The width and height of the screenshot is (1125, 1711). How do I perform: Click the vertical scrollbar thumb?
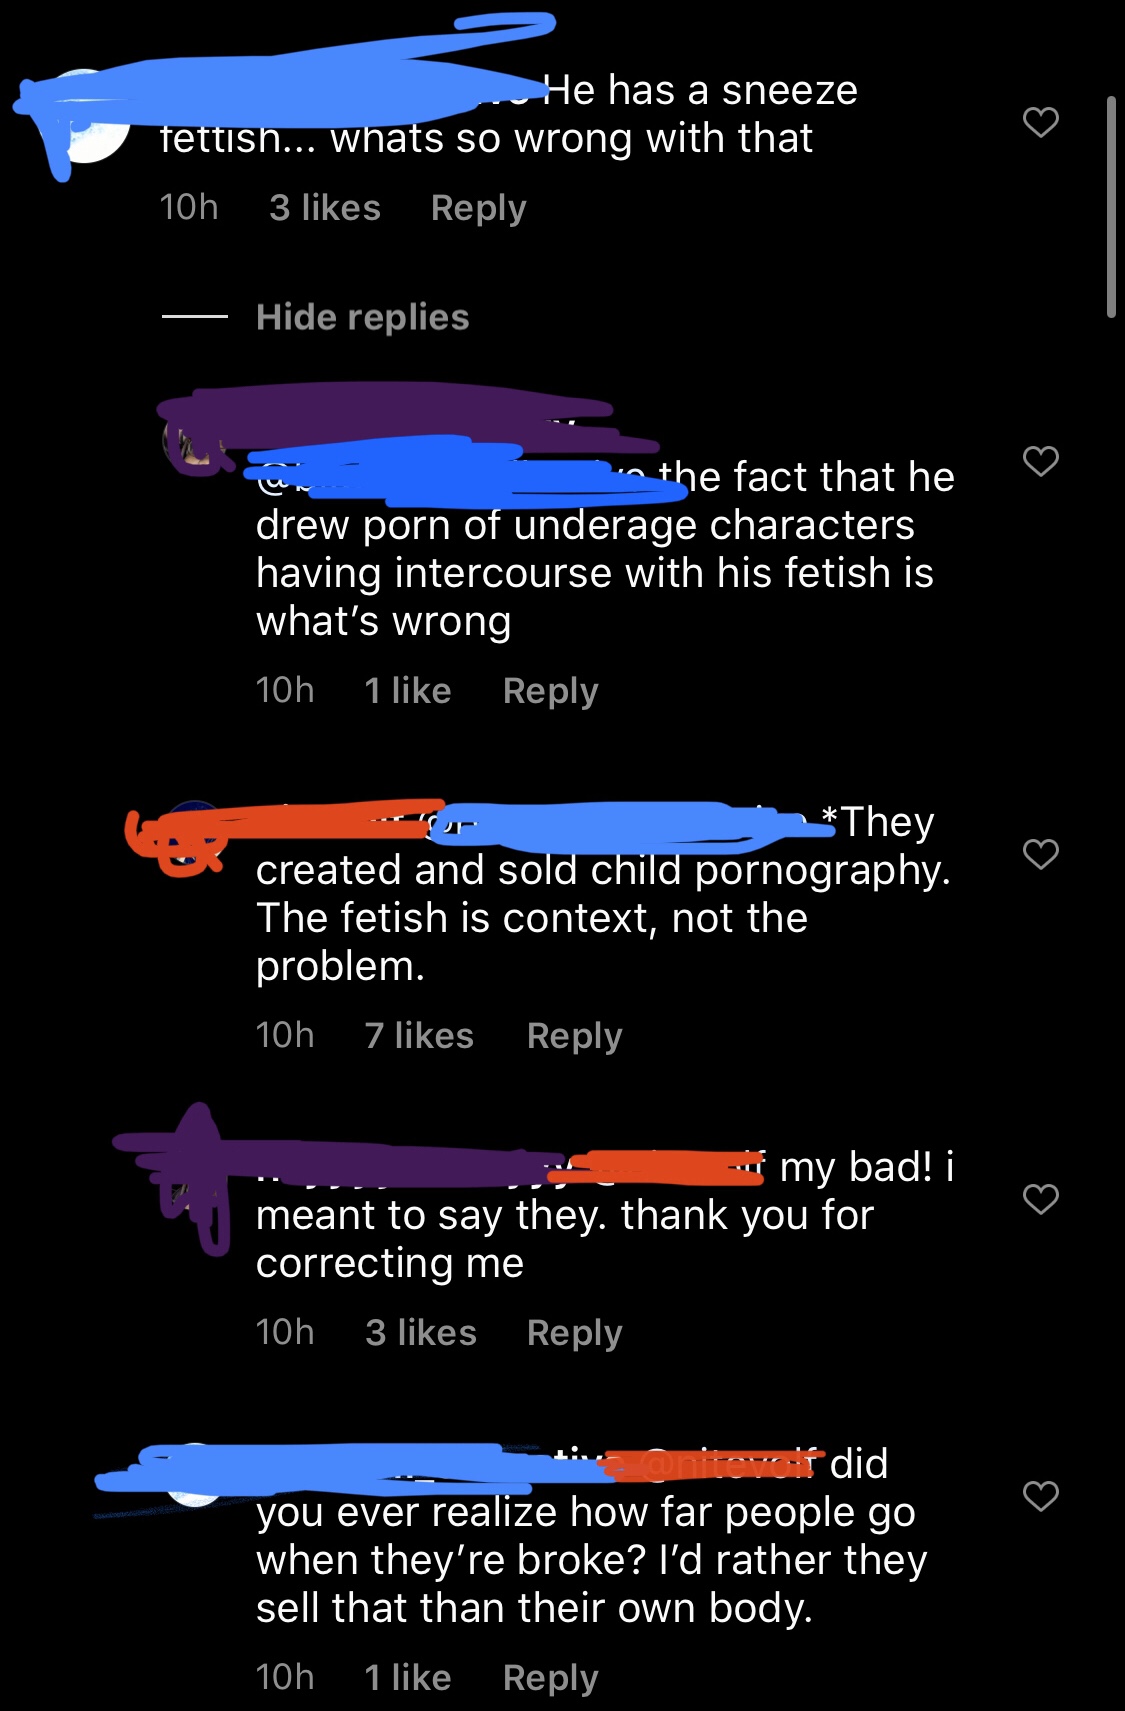click(x=1111, y=207)
